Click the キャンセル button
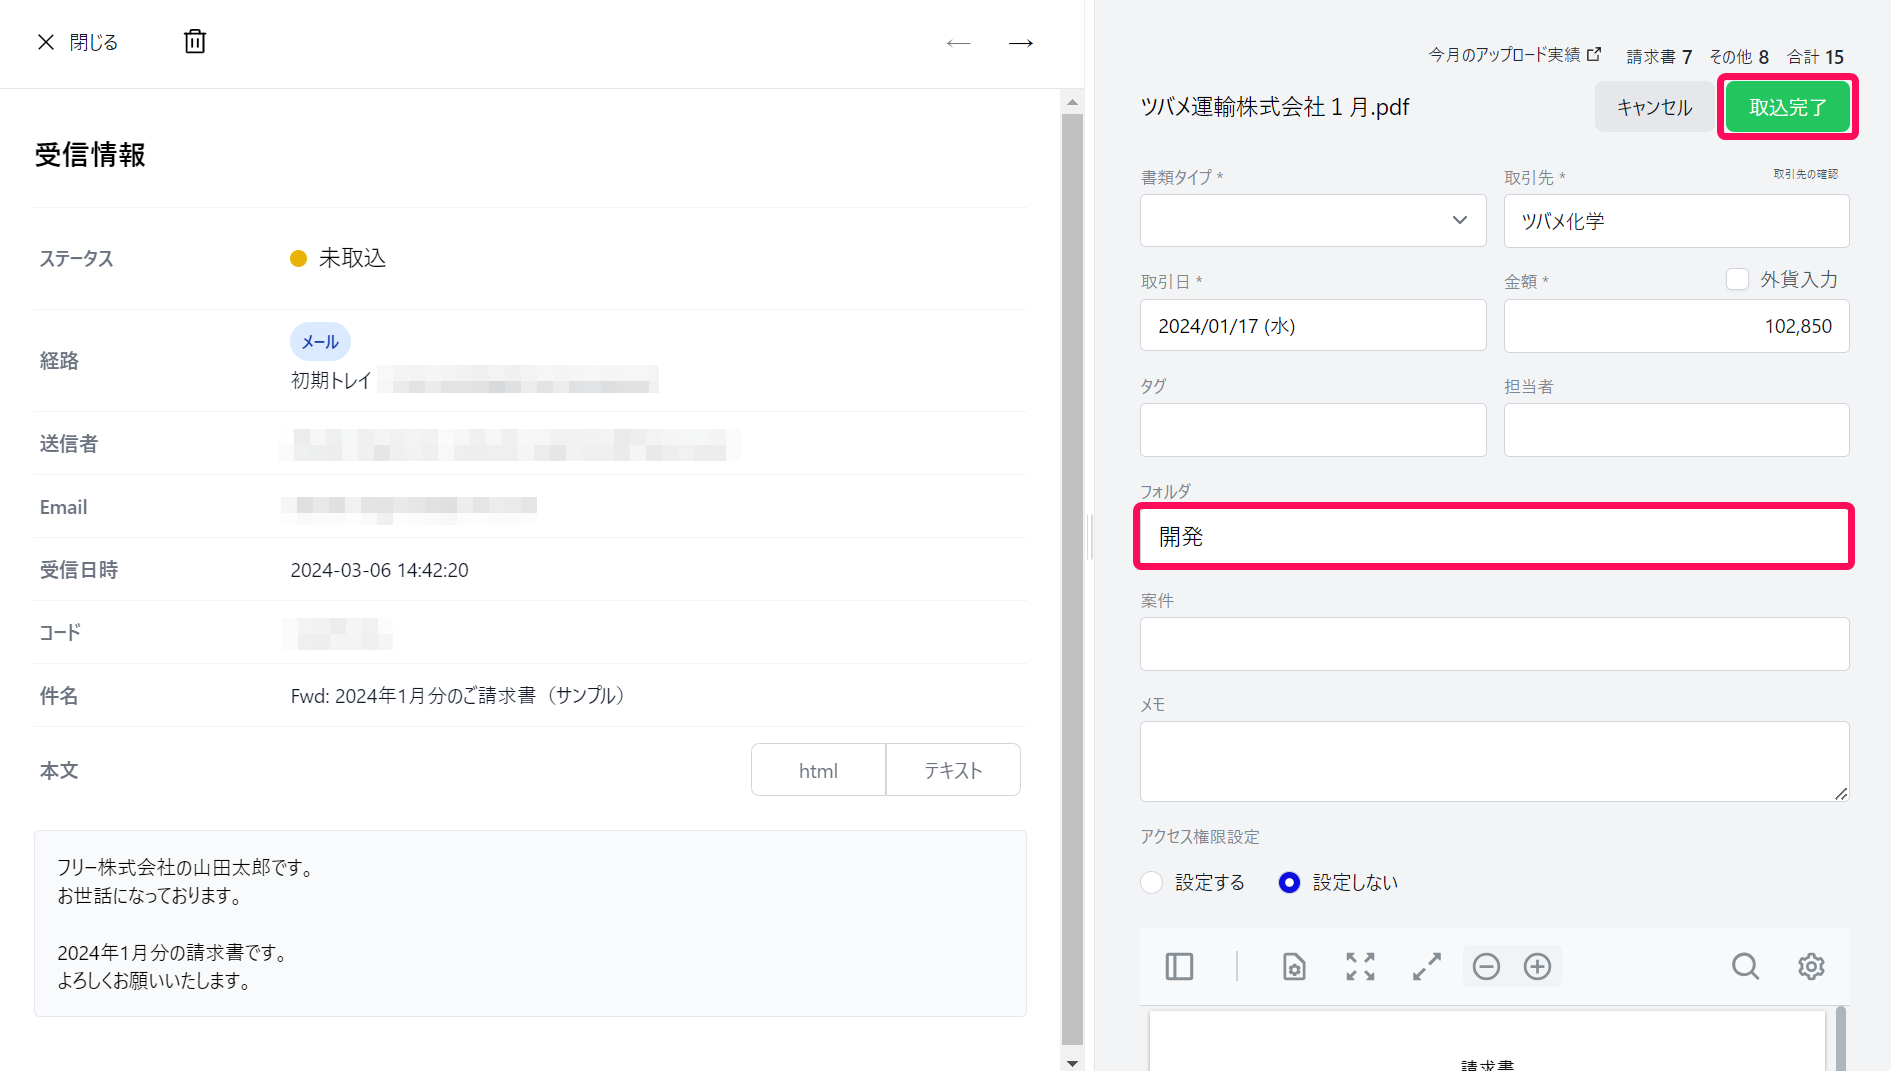This screenshot has width=1891, height=1071. pos(1654,107)
